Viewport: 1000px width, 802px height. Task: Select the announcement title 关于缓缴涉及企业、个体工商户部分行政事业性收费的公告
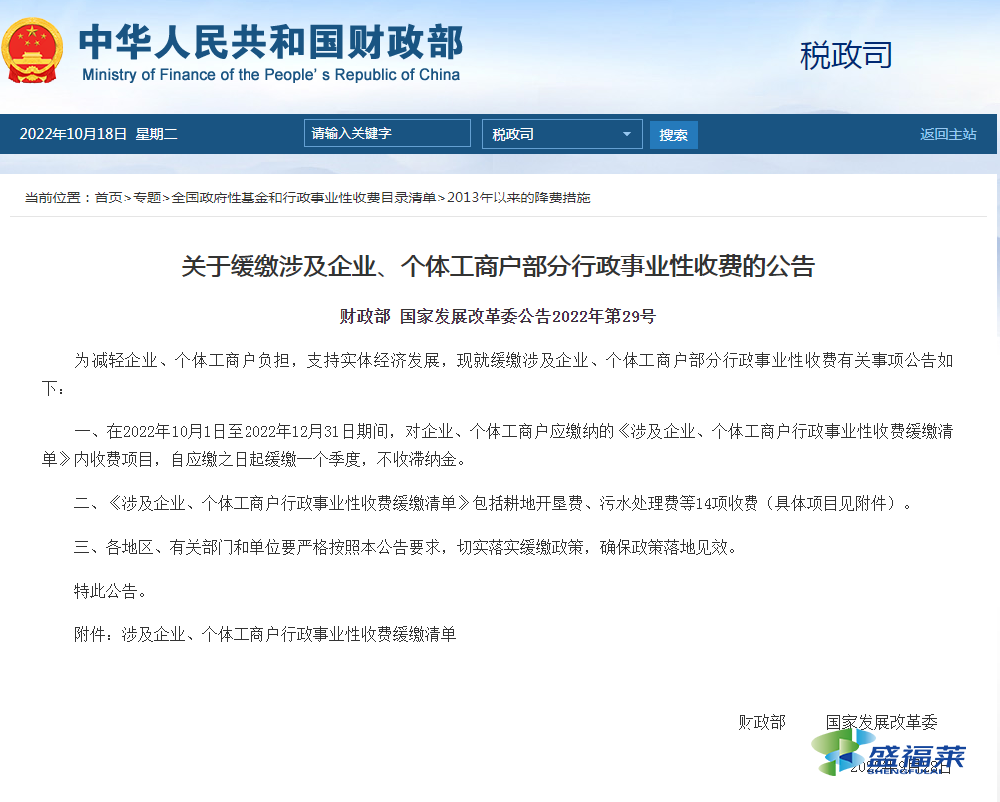coord(498,266)
